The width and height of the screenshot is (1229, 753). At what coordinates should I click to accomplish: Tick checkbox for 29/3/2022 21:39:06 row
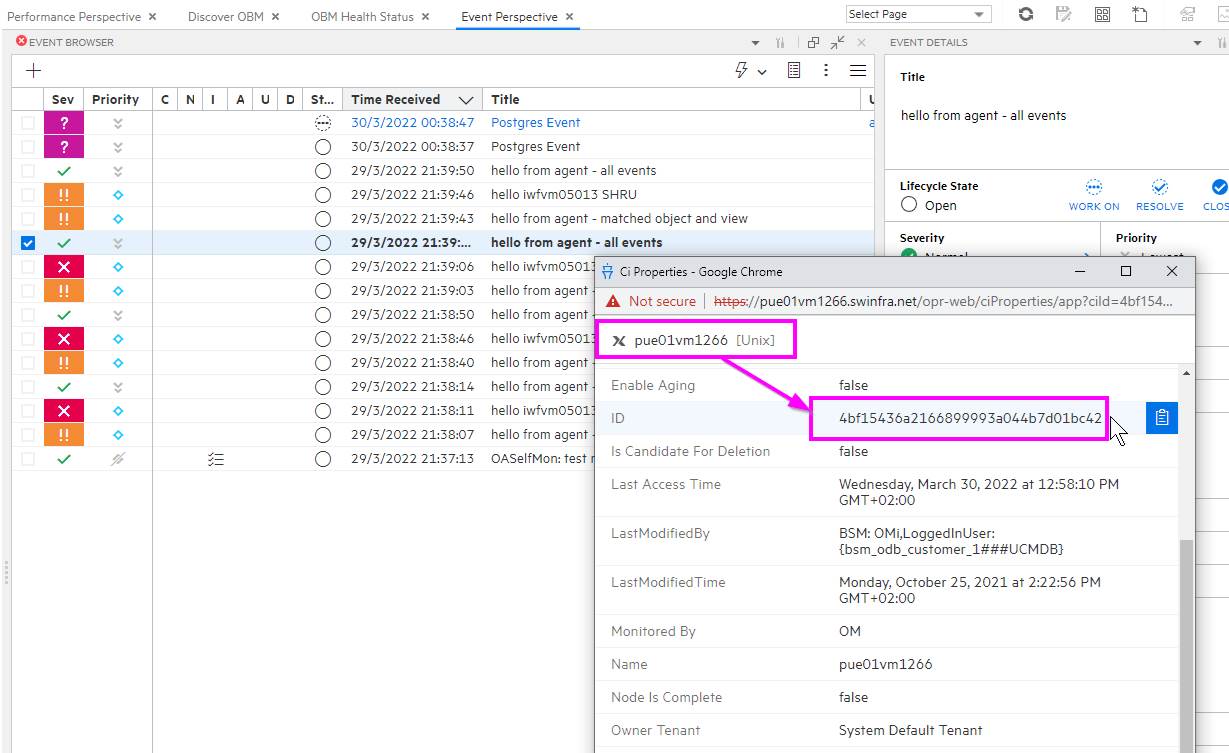click(x=28, y=267)
